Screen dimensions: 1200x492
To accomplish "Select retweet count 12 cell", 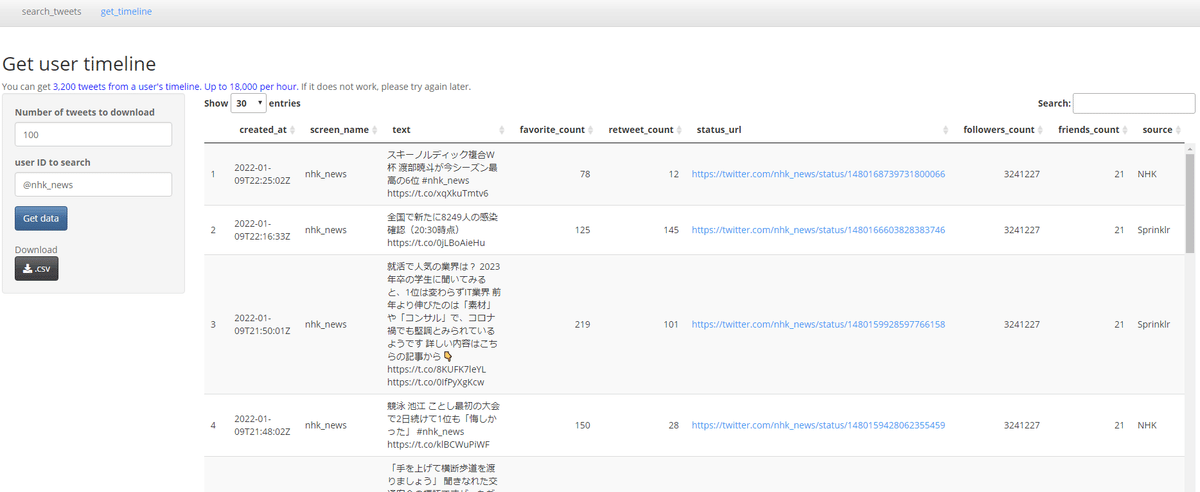I will click(673, 174).
